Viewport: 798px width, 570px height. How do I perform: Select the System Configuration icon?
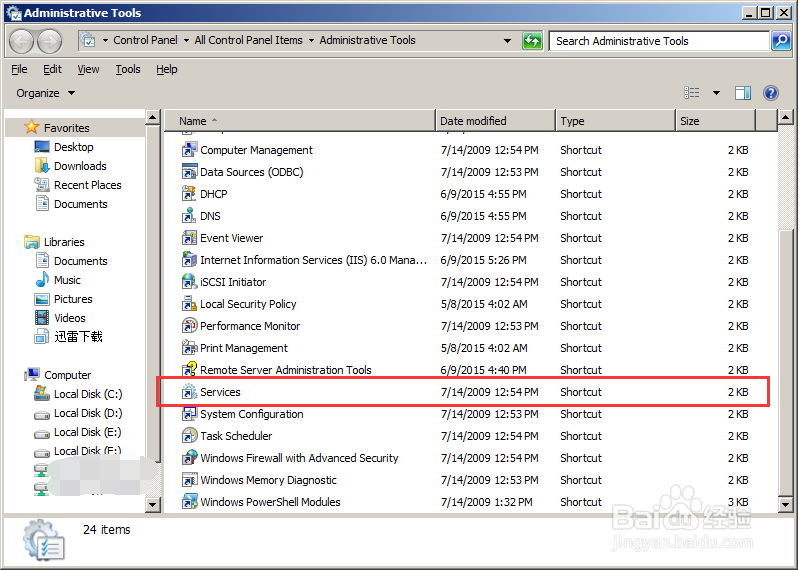point(189,413)
